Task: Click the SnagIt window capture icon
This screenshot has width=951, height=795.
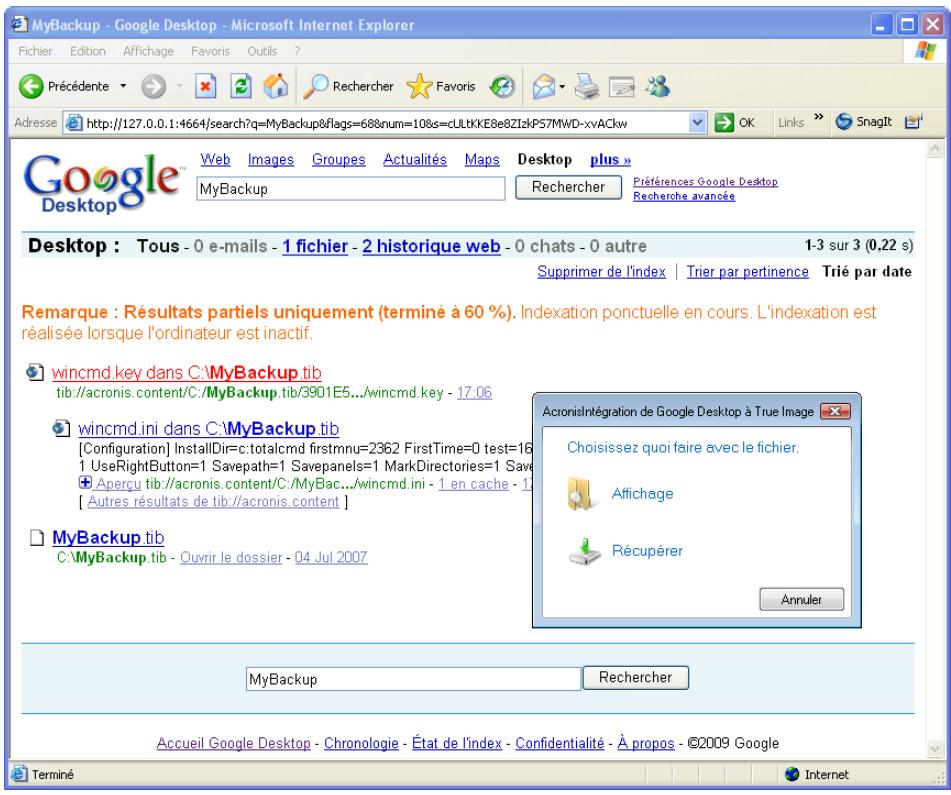Action: coord(913,122)
